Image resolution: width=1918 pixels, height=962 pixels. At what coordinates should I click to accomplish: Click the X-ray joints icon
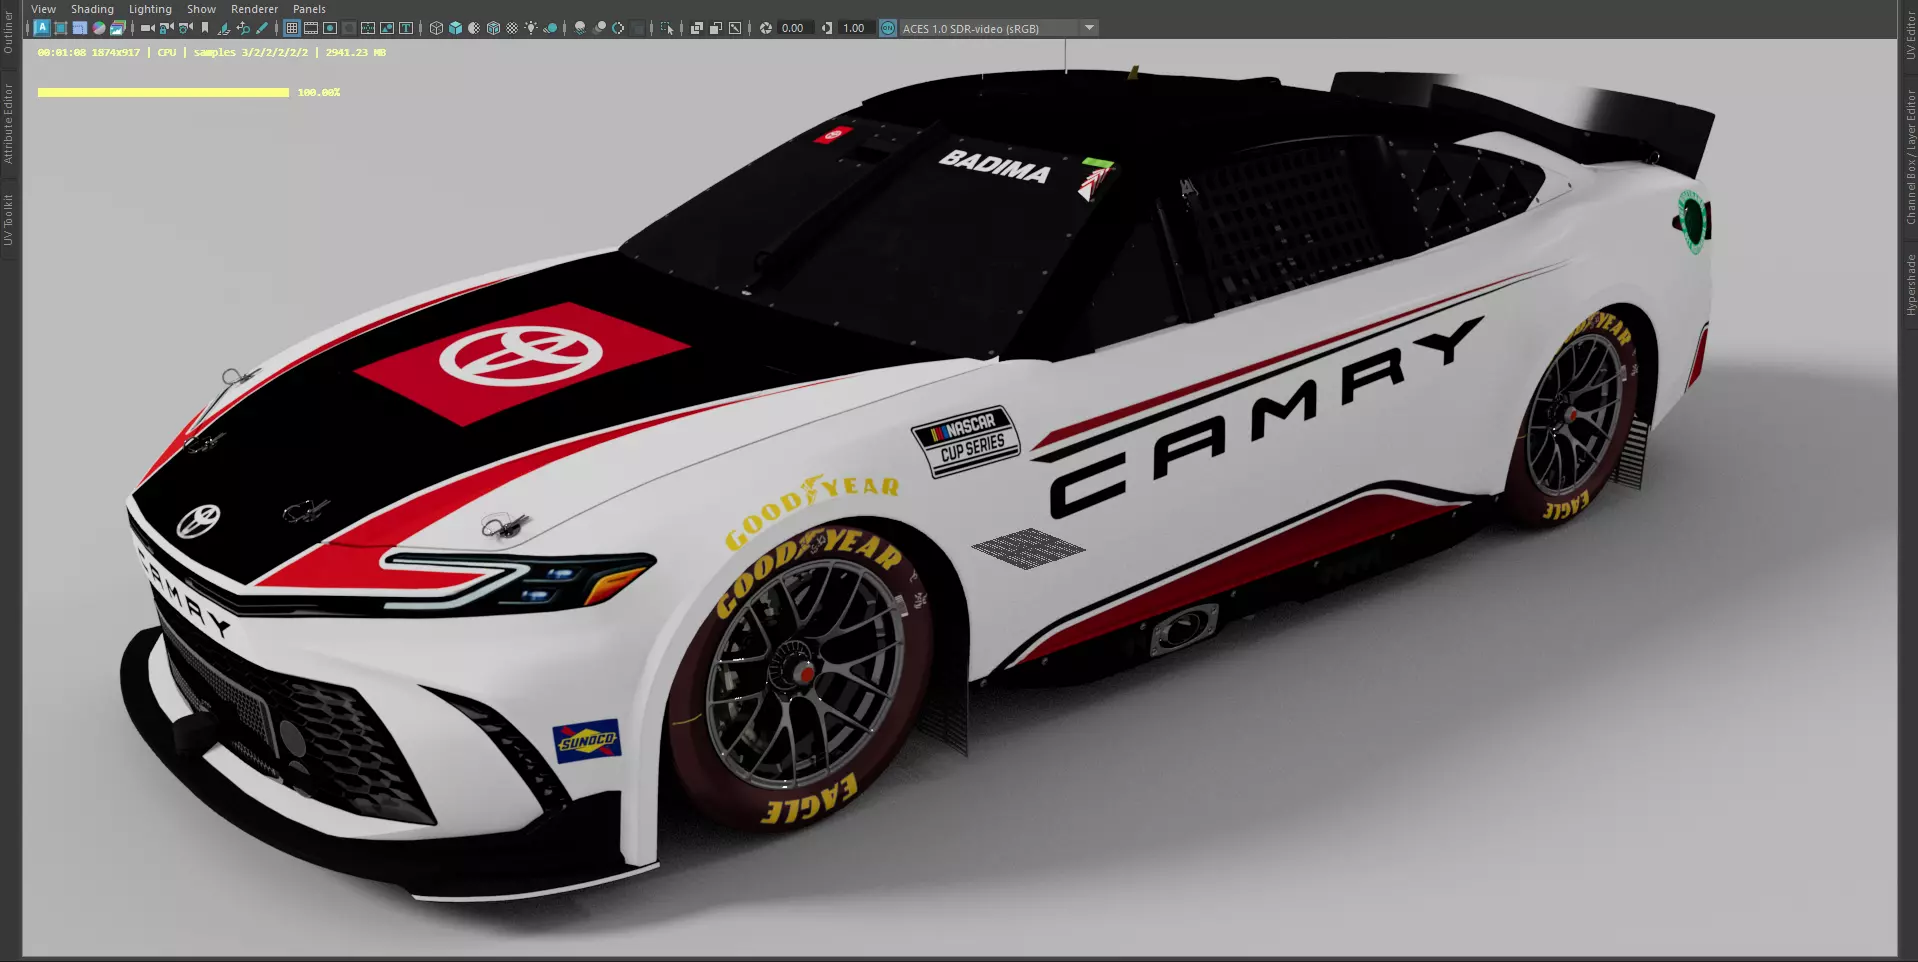tap(735, 28)
